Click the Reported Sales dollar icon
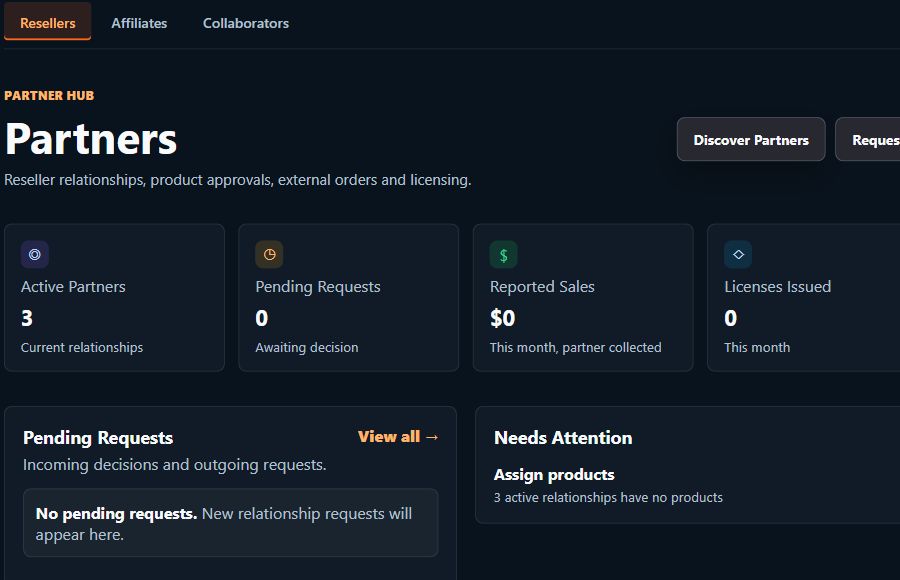The width and height of the screenshot is (900, 580). [503, 254]
